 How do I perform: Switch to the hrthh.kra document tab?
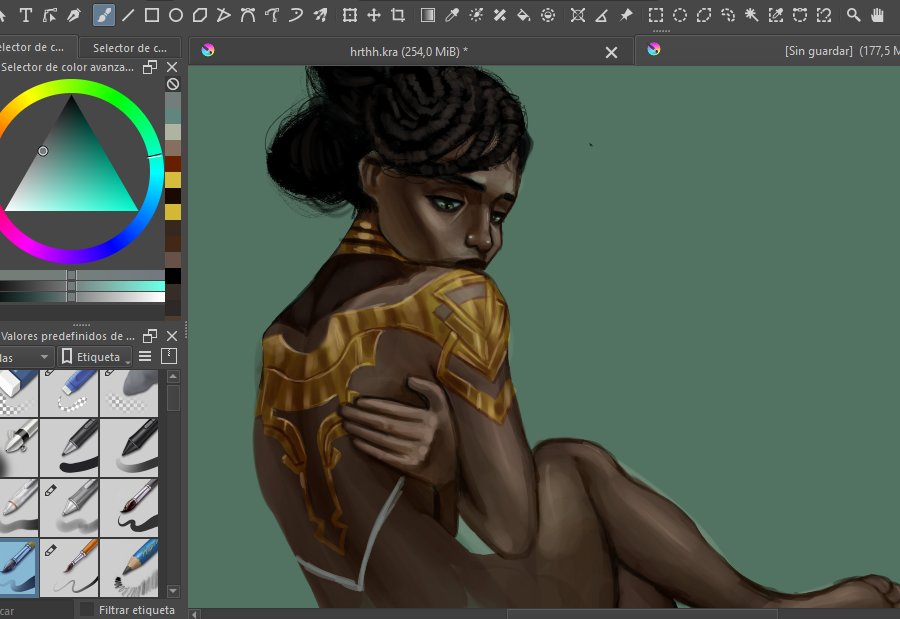point(409,51)
